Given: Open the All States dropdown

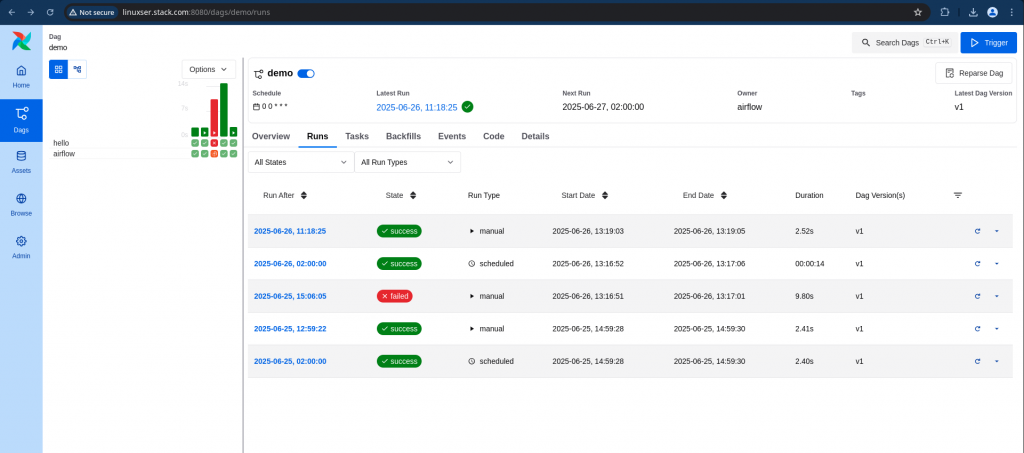Looking at the screenshot, I should (x=301, y=162).
